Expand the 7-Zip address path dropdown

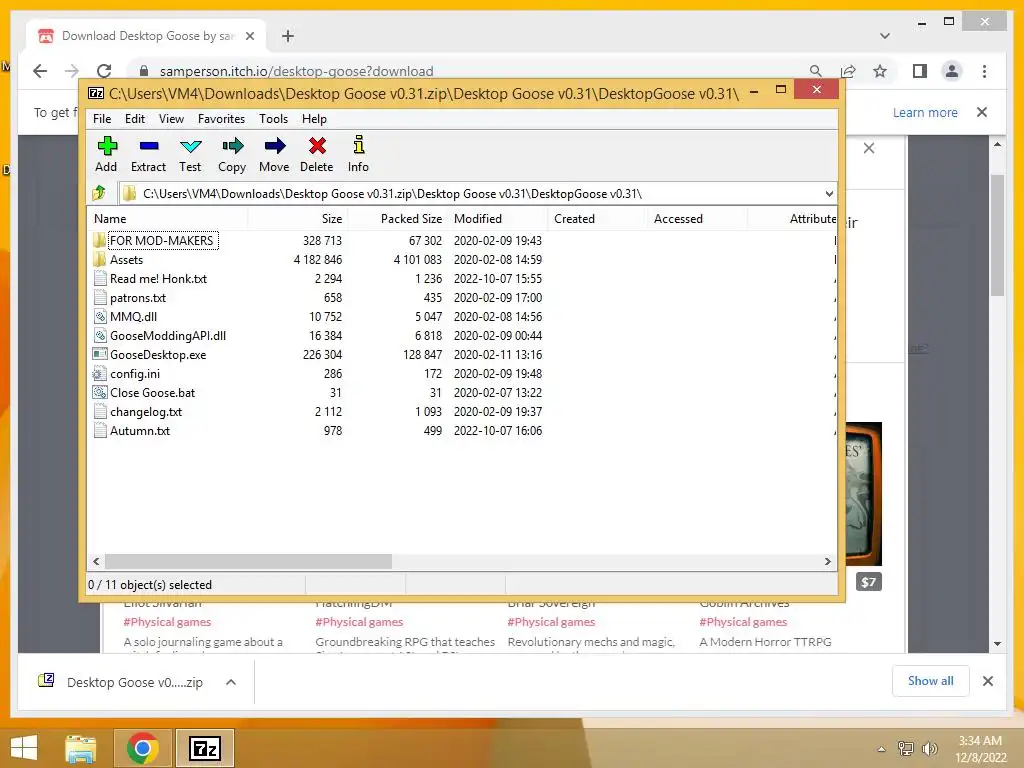(x=829, y=194)
